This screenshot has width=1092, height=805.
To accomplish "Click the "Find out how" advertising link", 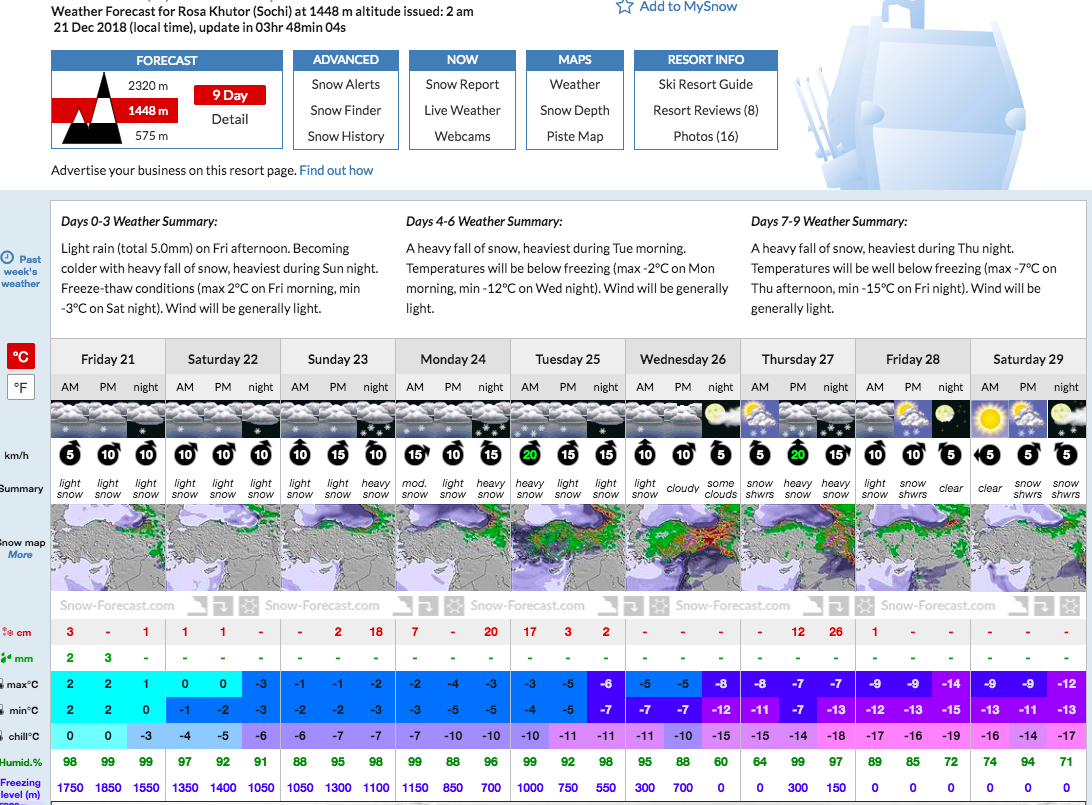I will tap(336, 171).
